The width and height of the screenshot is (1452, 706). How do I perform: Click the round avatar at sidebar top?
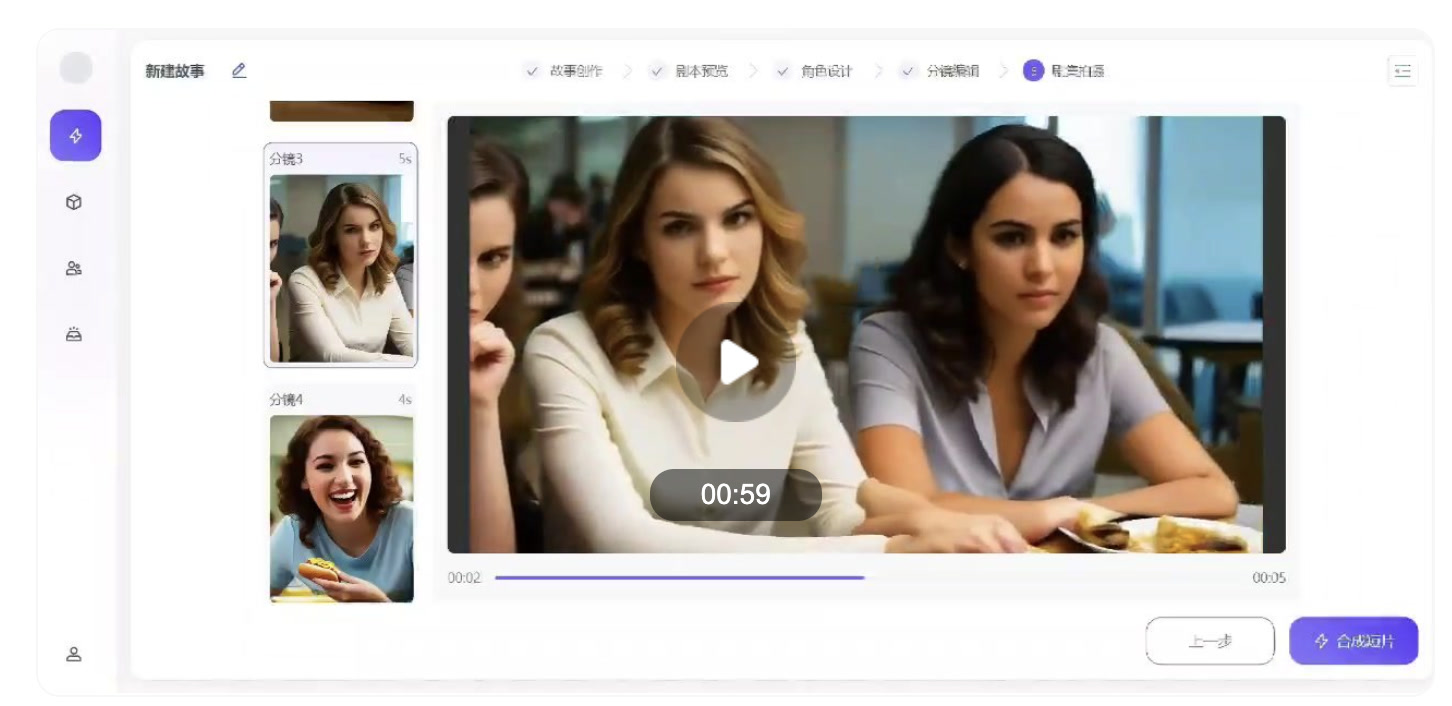click(x=76, y=68)
